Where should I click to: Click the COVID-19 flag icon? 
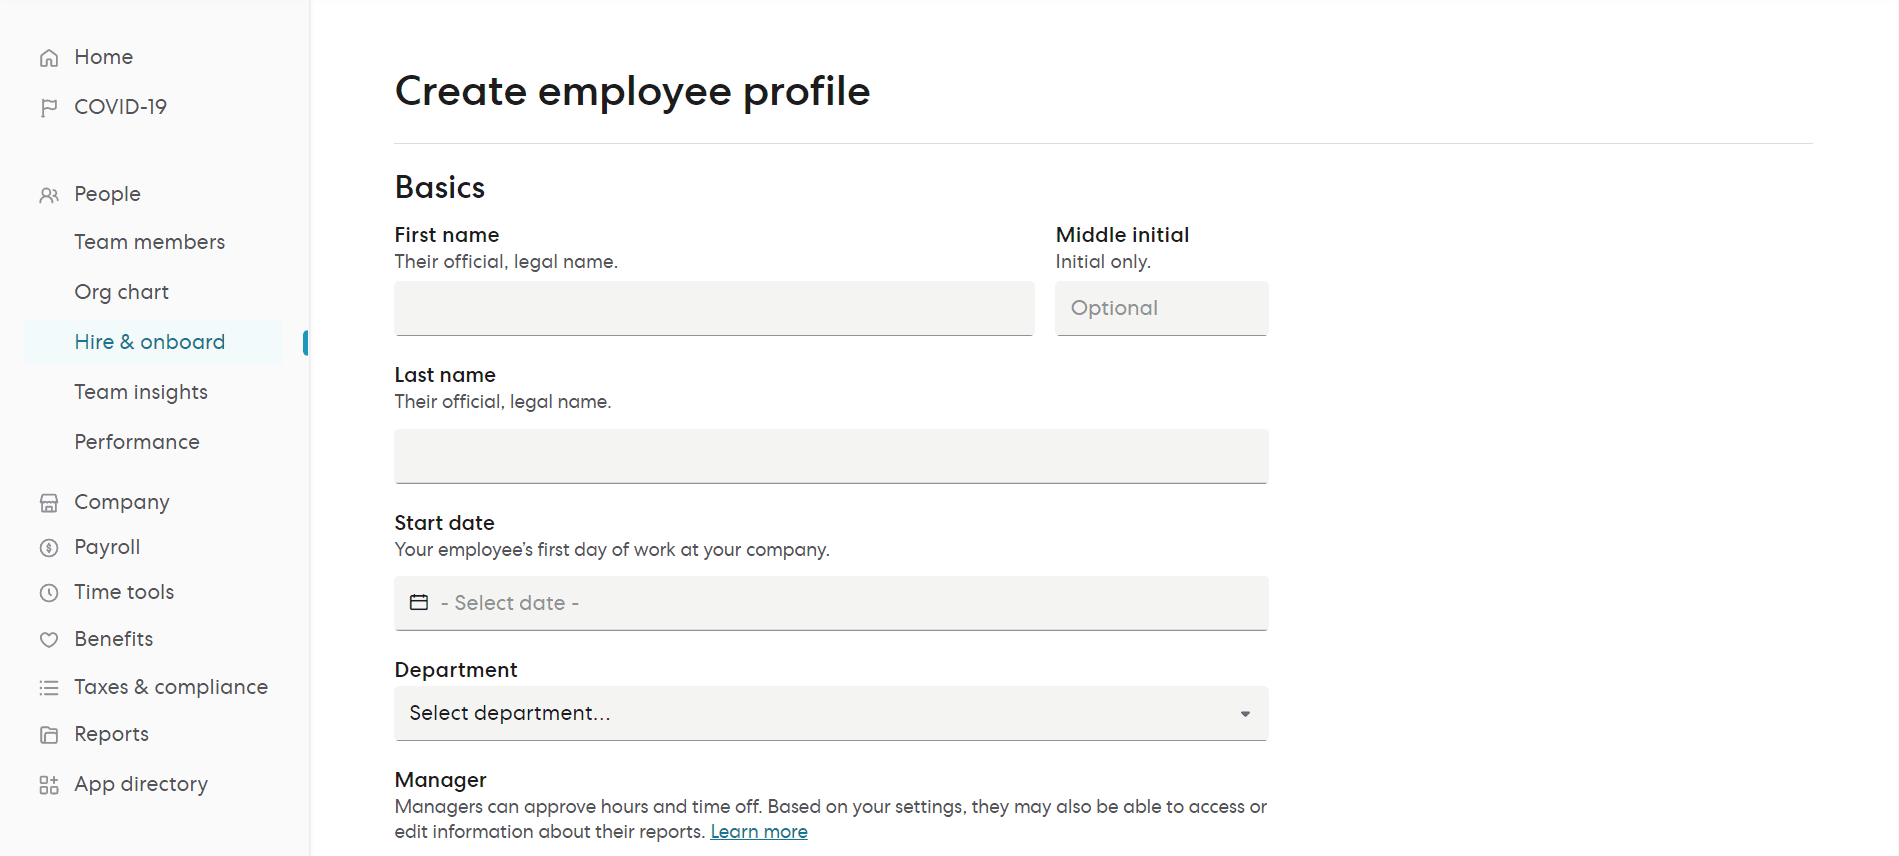pos(49,107)
